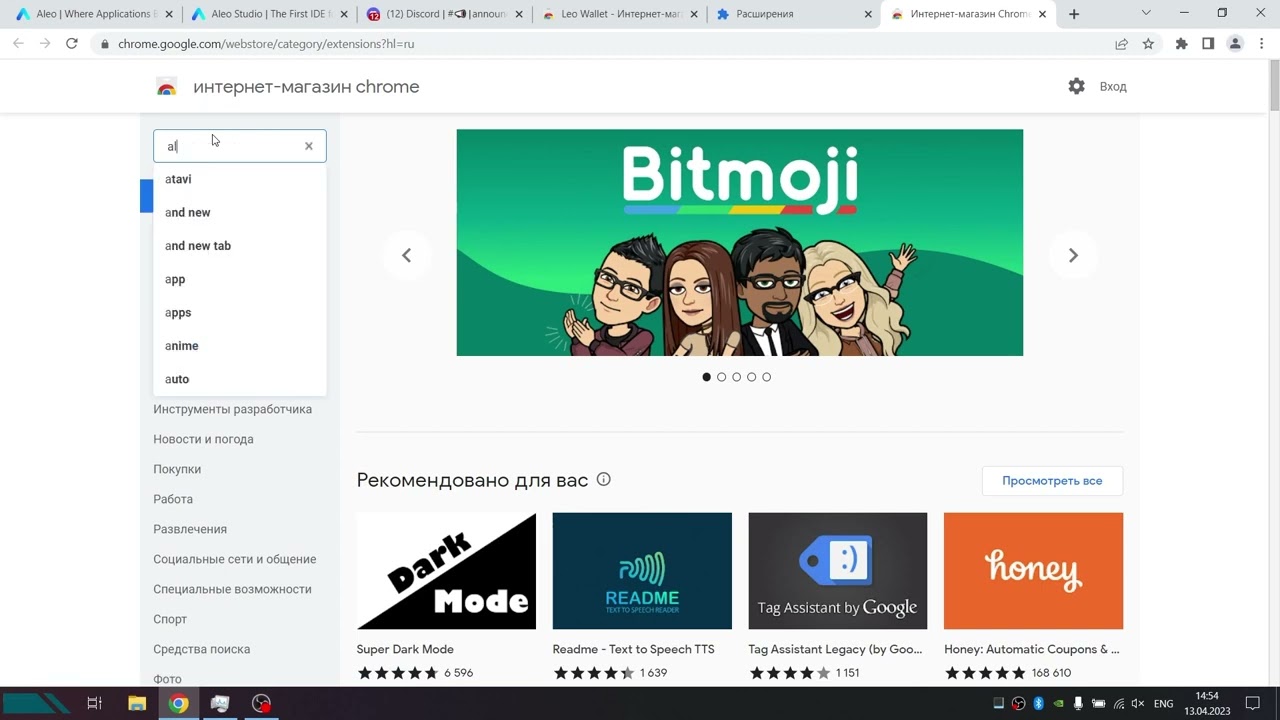The image size is (1280, 720).
Task: Open category Инструменты разработчика
Action: tap(232, 409)
